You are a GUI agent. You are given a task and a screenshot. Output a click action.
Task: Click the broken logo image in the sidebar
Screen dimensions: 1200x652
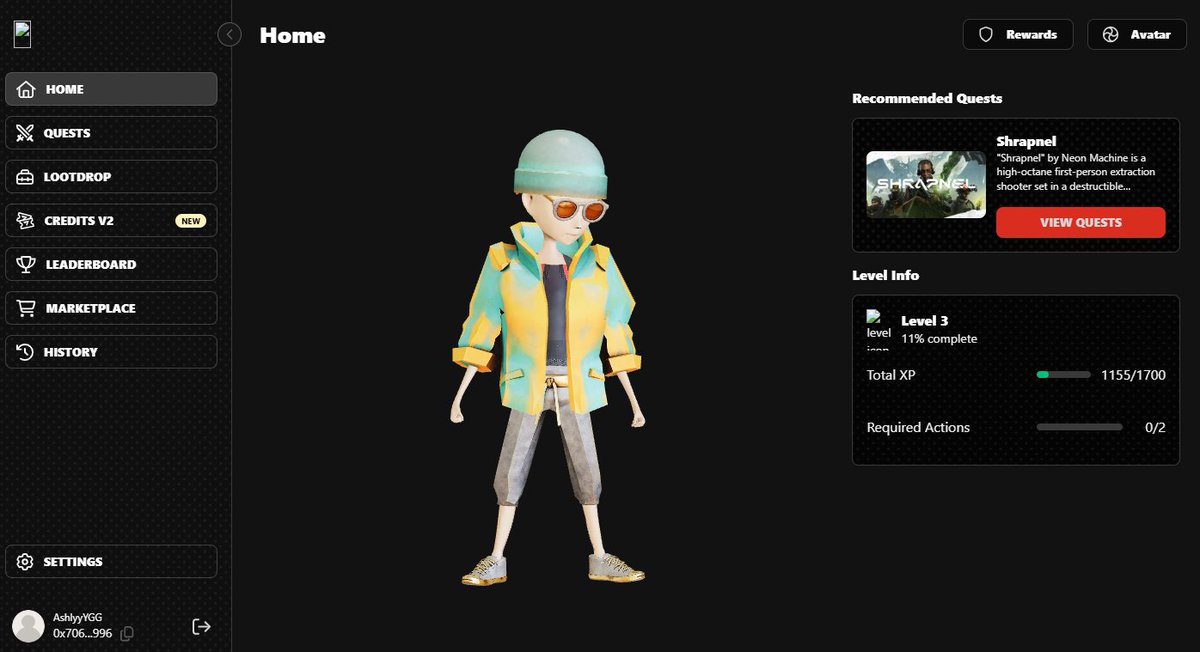(x=22, y=34)
